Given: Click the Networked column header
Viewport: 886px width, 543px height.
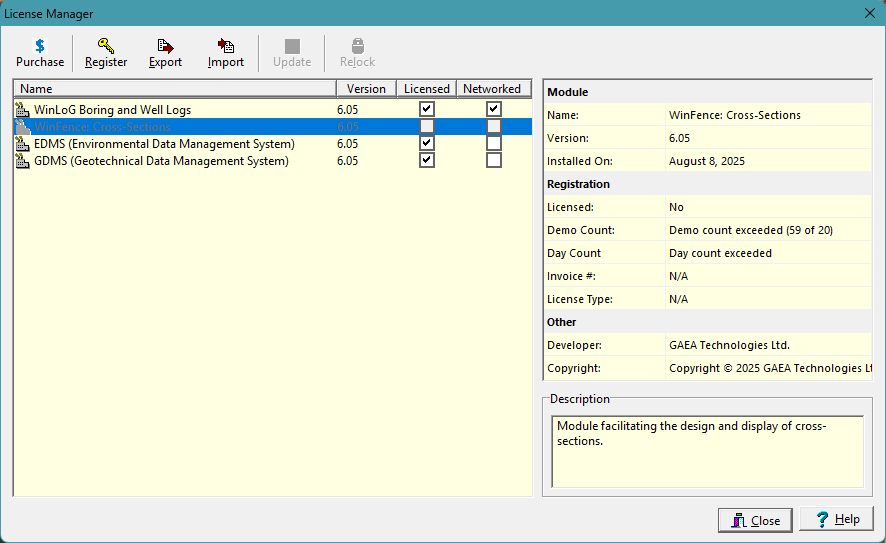Looking at the screenshot, I should coord(493,89).
